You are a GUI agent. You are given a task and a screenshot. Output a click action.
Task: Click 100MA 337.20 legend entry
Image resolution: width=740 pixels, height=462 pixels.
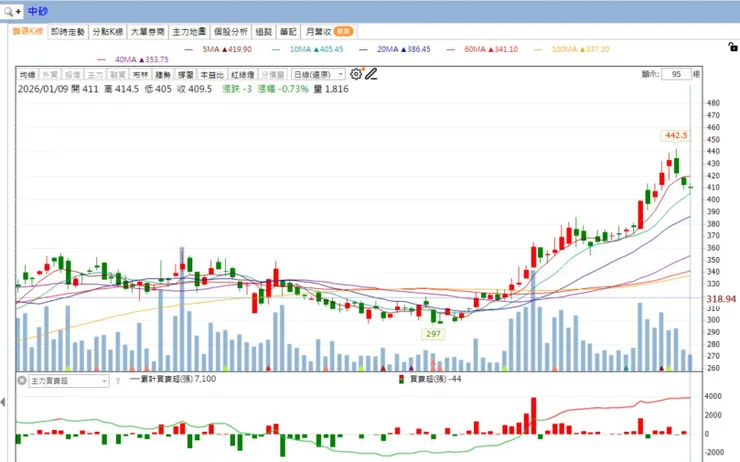[572, 49]
